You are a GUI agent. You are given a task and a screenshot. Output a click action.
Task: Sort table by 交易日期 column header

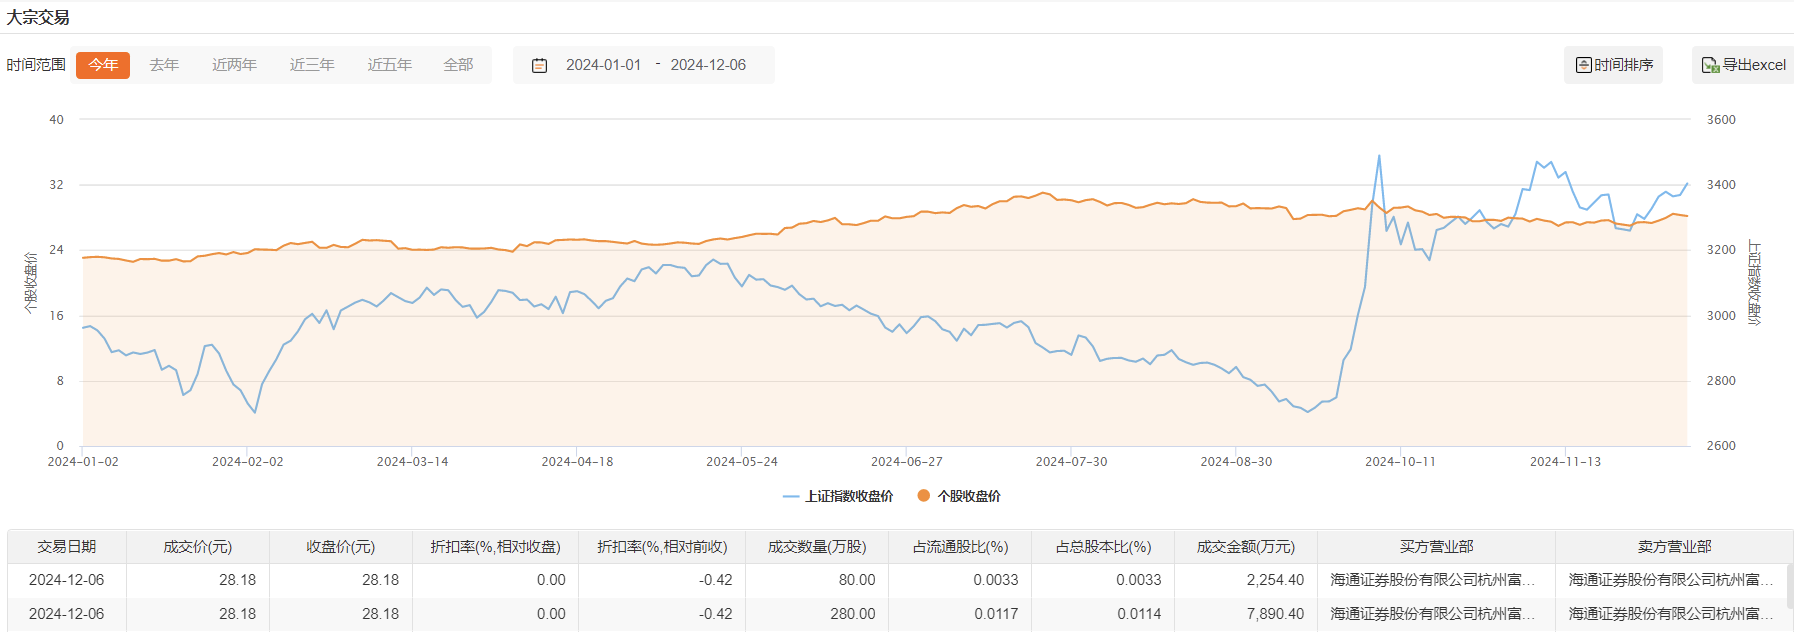click(67, 547)
